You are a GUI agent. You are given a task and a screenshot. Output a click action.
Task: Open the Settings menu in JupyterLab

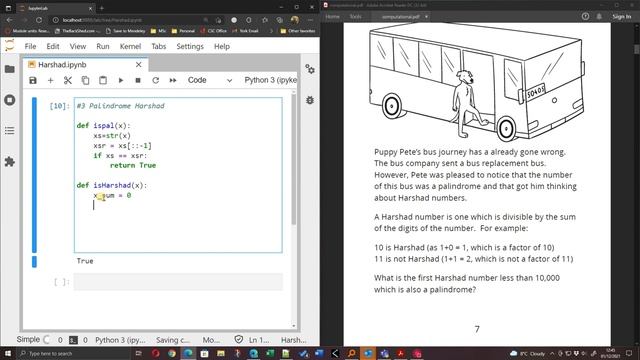click(190, 47)
